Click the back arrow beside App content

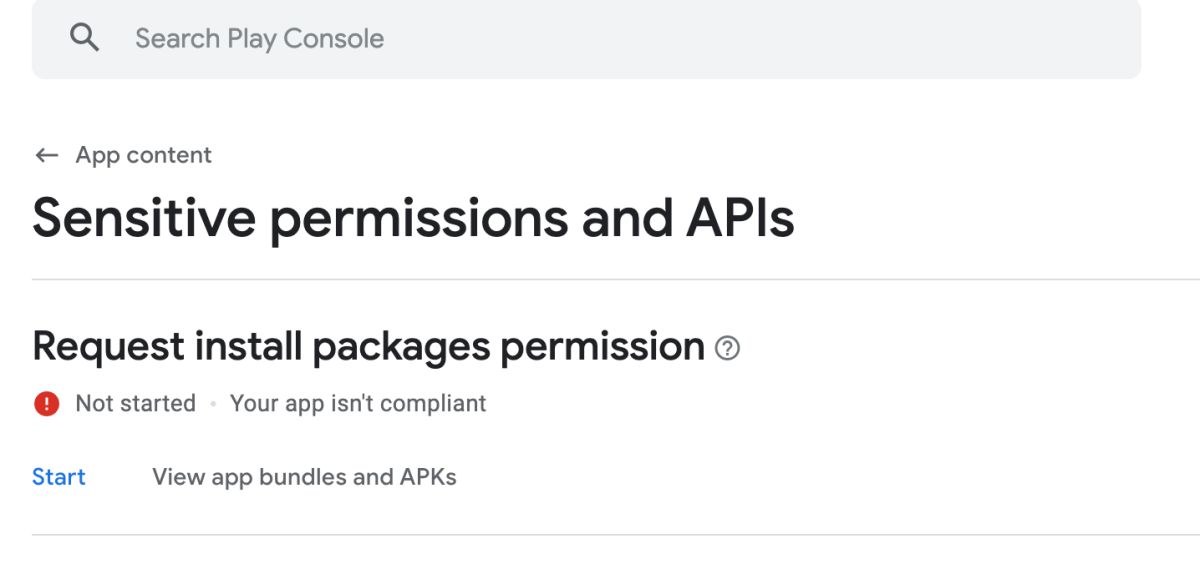point(46,155)
